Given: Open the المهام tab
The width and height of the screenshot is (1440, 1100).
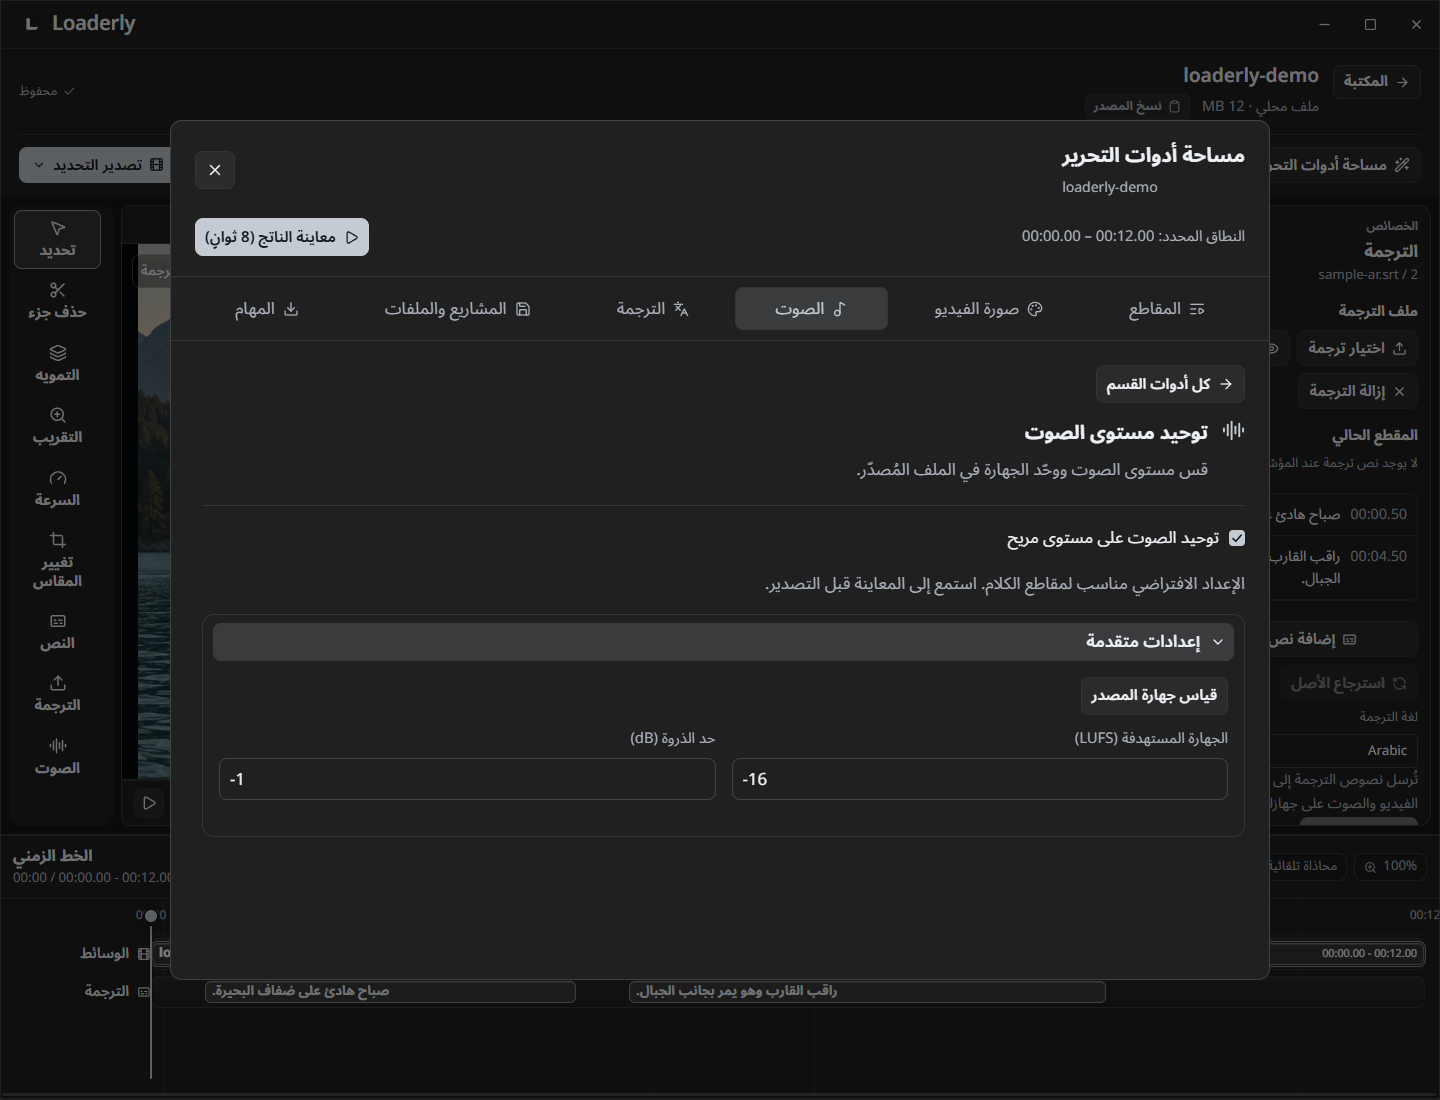Looking at the screenshot, I should (x=266, y=309).
